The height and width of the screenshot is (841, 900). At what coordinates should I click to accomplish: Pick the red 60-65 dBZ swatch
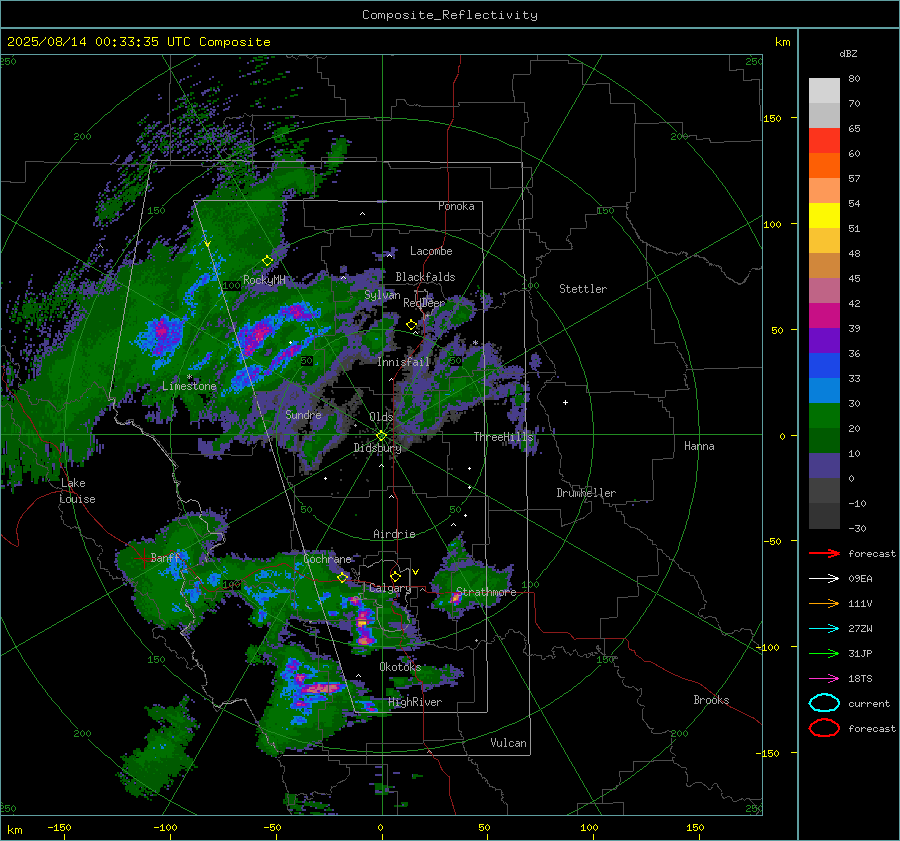pos(824,141)
